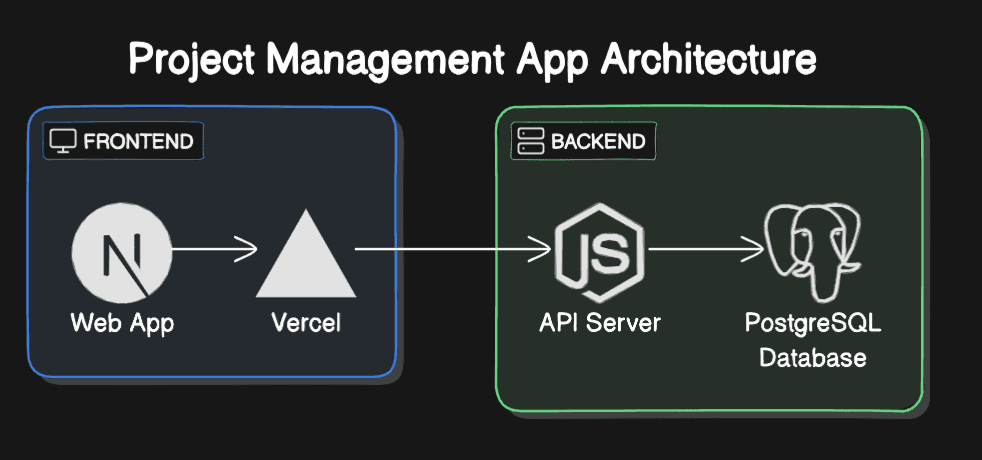Select the 'Vercel' caption

[306, 323]
